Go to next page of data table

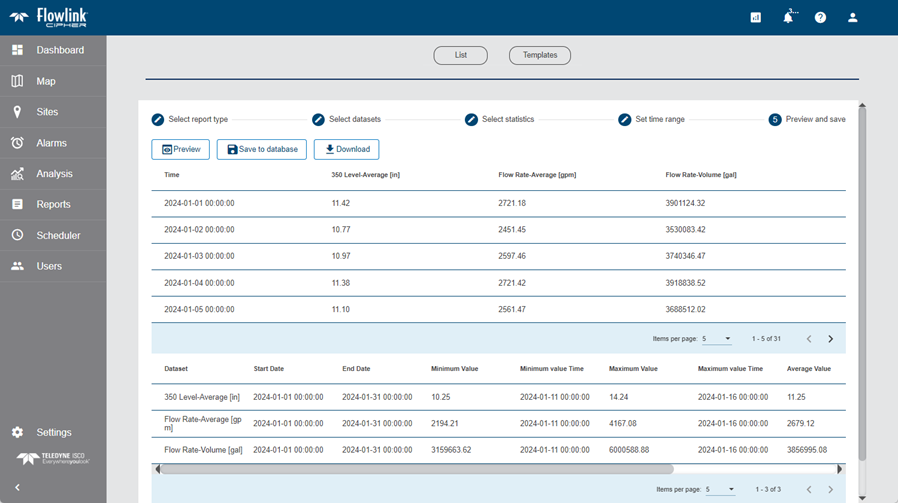click(830, 339)
